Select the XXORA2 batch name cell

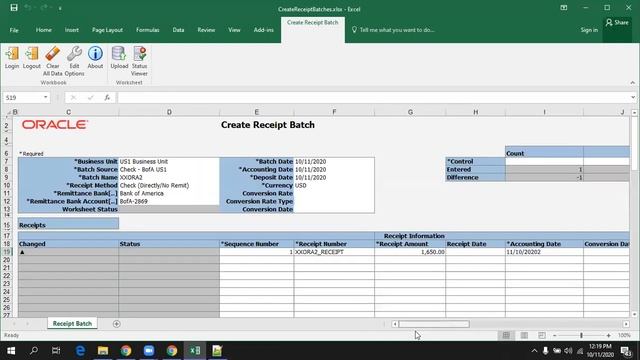(169, 178)
